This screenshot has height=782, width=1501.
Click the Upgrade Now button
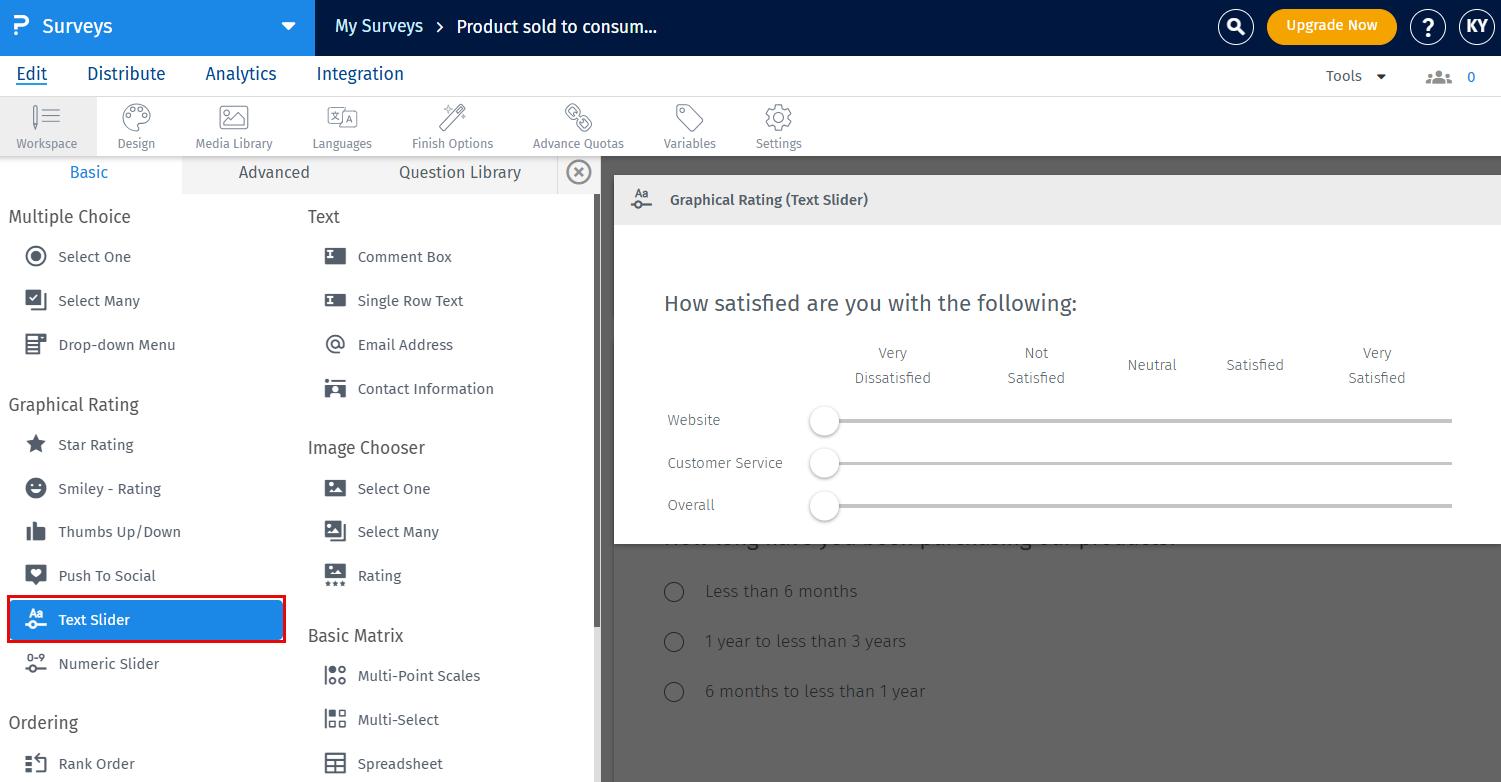(1331, 27)
